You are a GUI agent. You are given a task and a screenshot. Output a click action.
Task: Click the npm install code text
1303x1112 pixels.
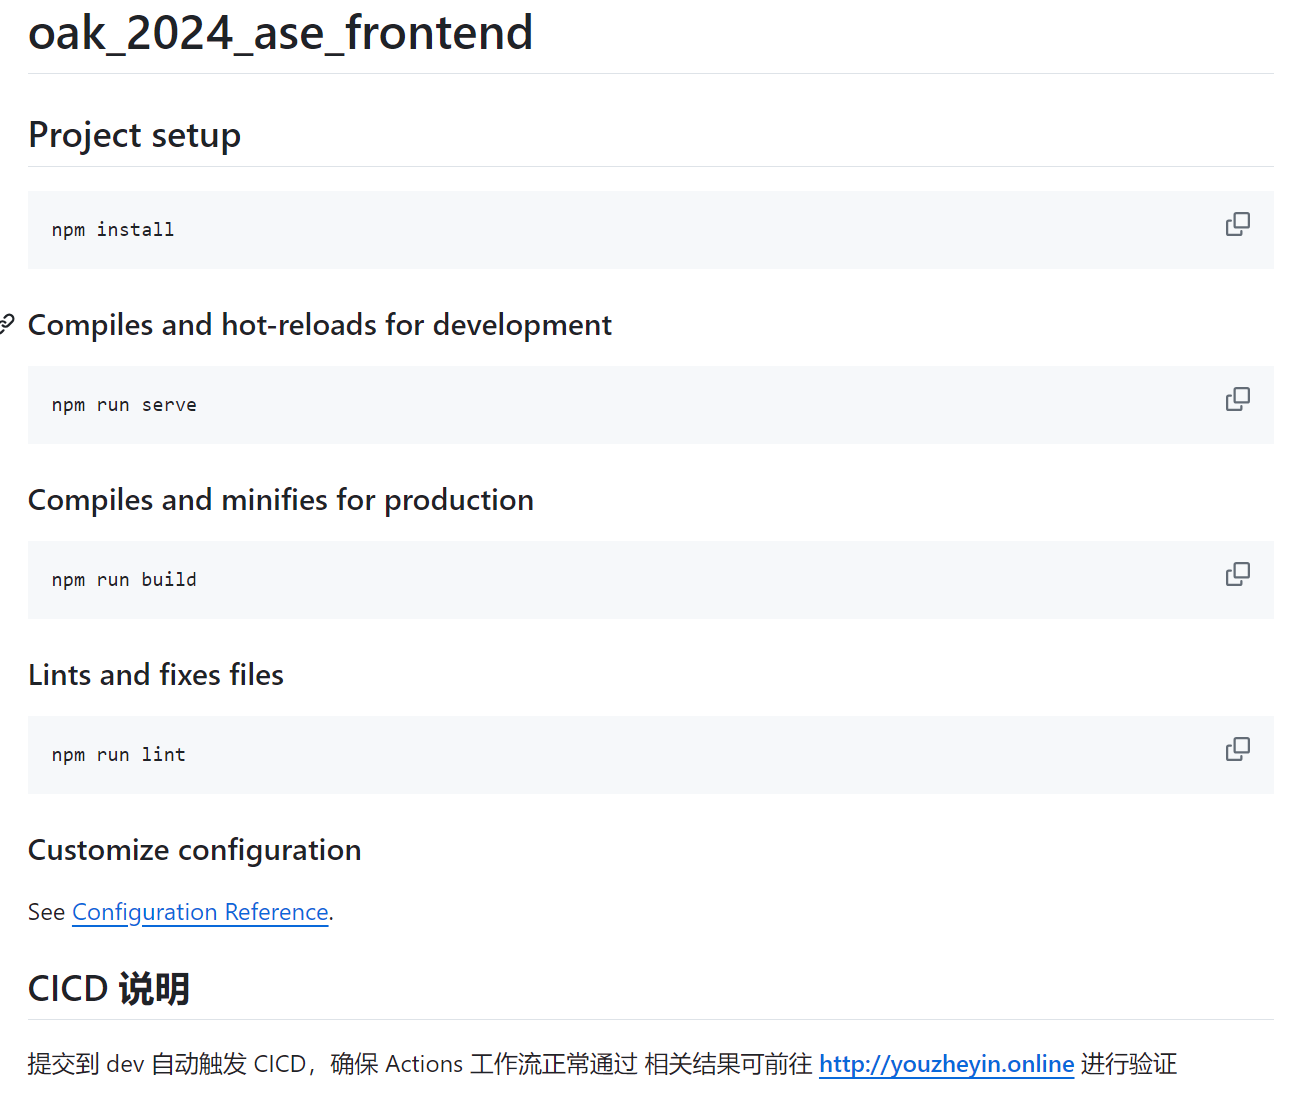(x=113, y=230)
